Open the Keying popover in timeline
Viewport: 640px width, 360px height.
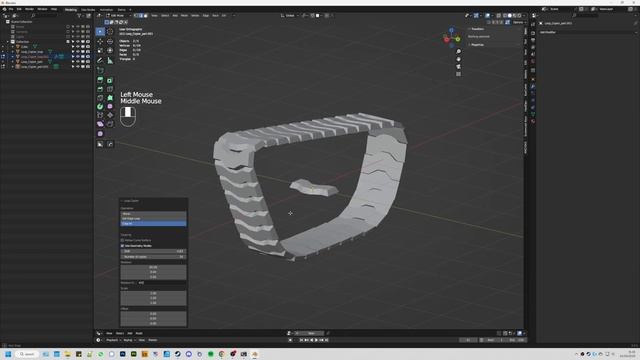coord(128,340)
